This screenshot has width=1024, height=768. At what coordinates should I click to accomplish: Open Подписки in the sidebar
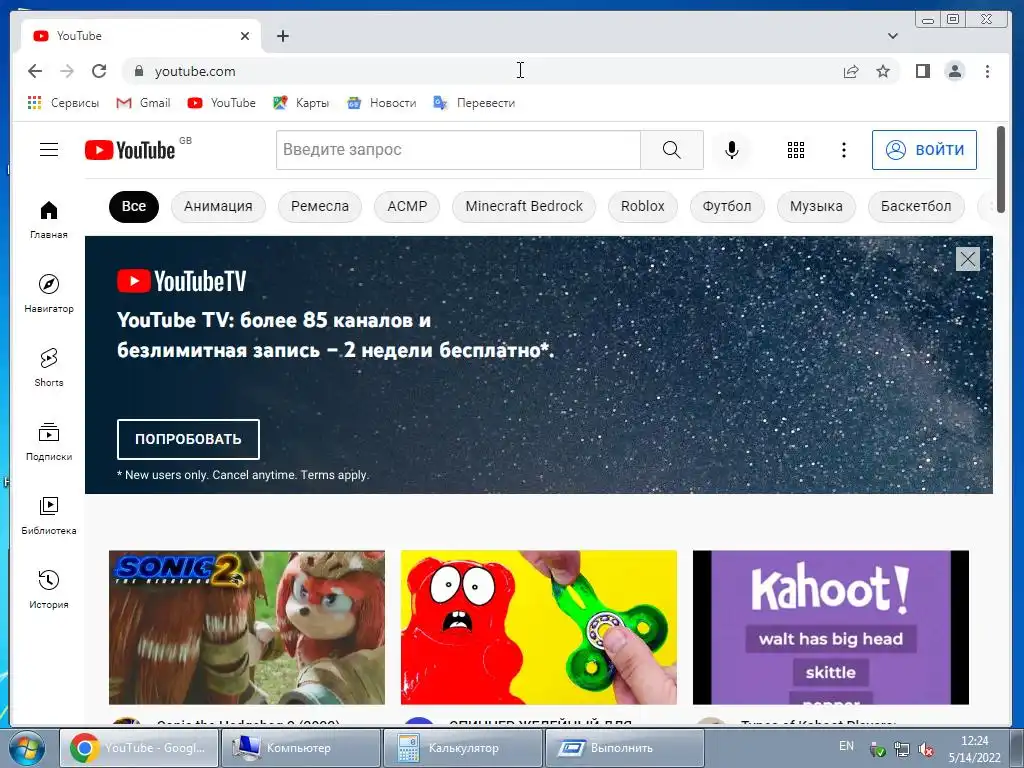(x=49, y=441)
